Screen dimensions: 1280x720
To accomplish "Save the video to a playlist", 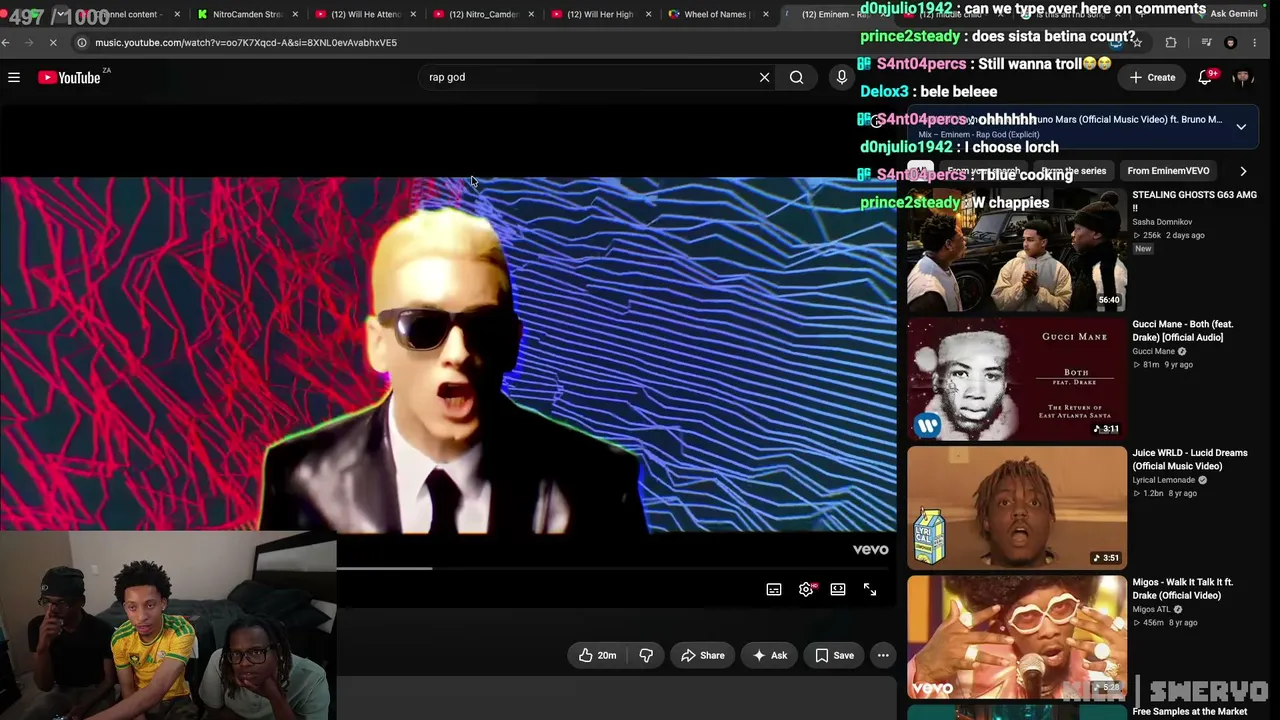I will pyautogui.click(x=834, y=655).
